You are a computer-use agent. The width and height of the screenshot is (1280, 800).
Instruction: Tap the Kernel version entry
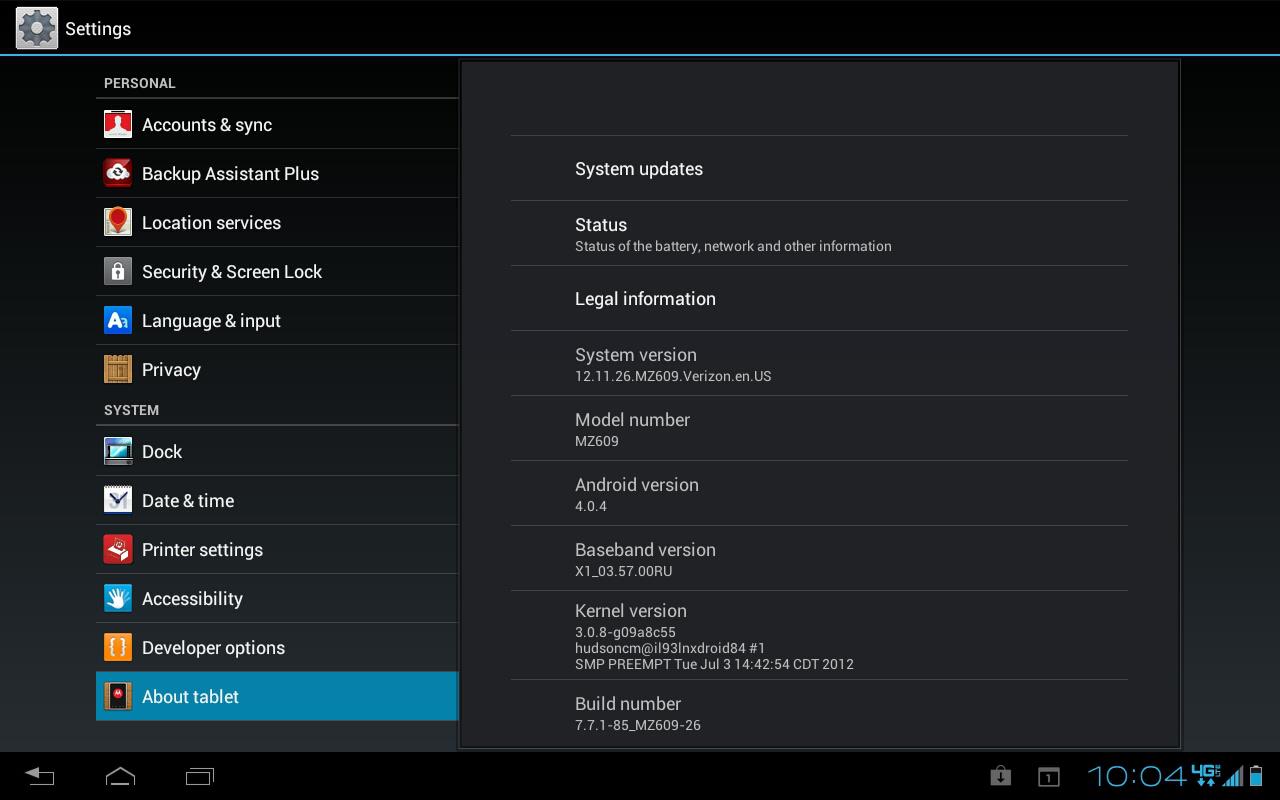(819, 635)
